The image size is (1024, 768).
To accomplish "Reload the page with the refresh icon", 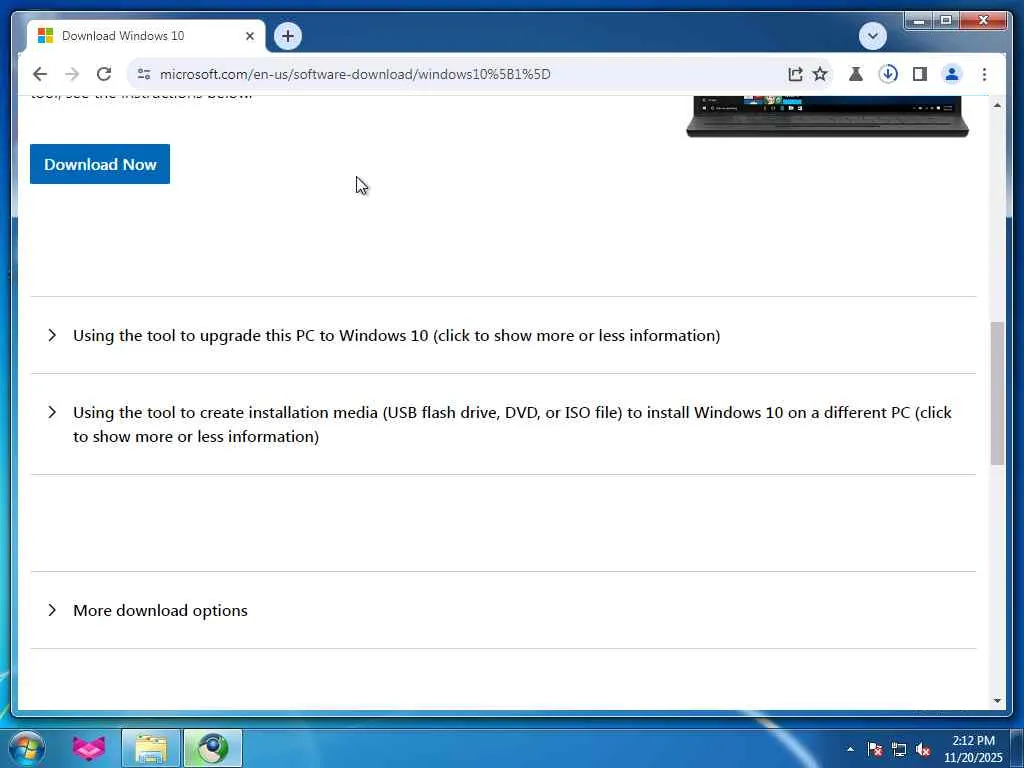I will pyautogui.click(x=104, y=74).
